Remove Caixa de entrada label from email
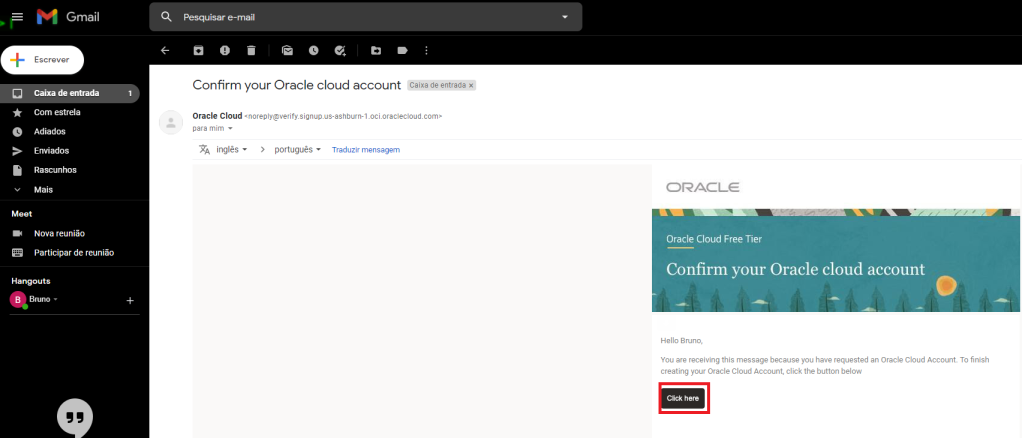The height and width of the screenshot is (438, 1022). (x=471, y=85)
